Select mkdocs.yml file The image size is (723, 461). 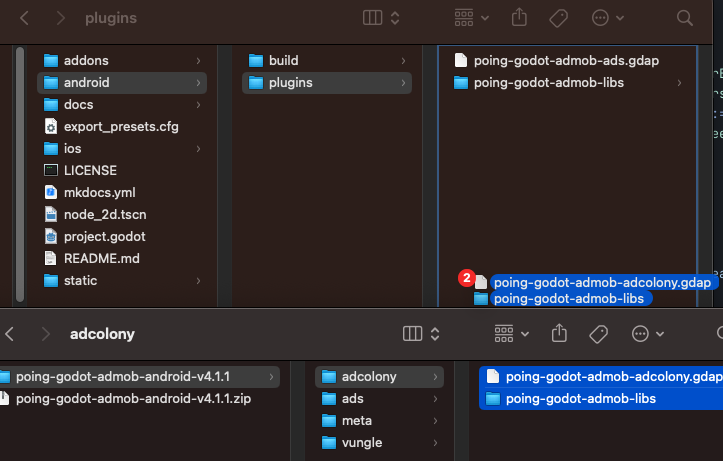122,192
